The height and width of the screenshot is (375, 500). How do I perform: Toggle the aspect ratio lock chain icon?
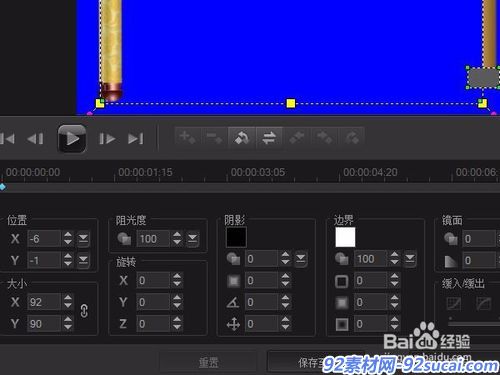pos(84,311)
